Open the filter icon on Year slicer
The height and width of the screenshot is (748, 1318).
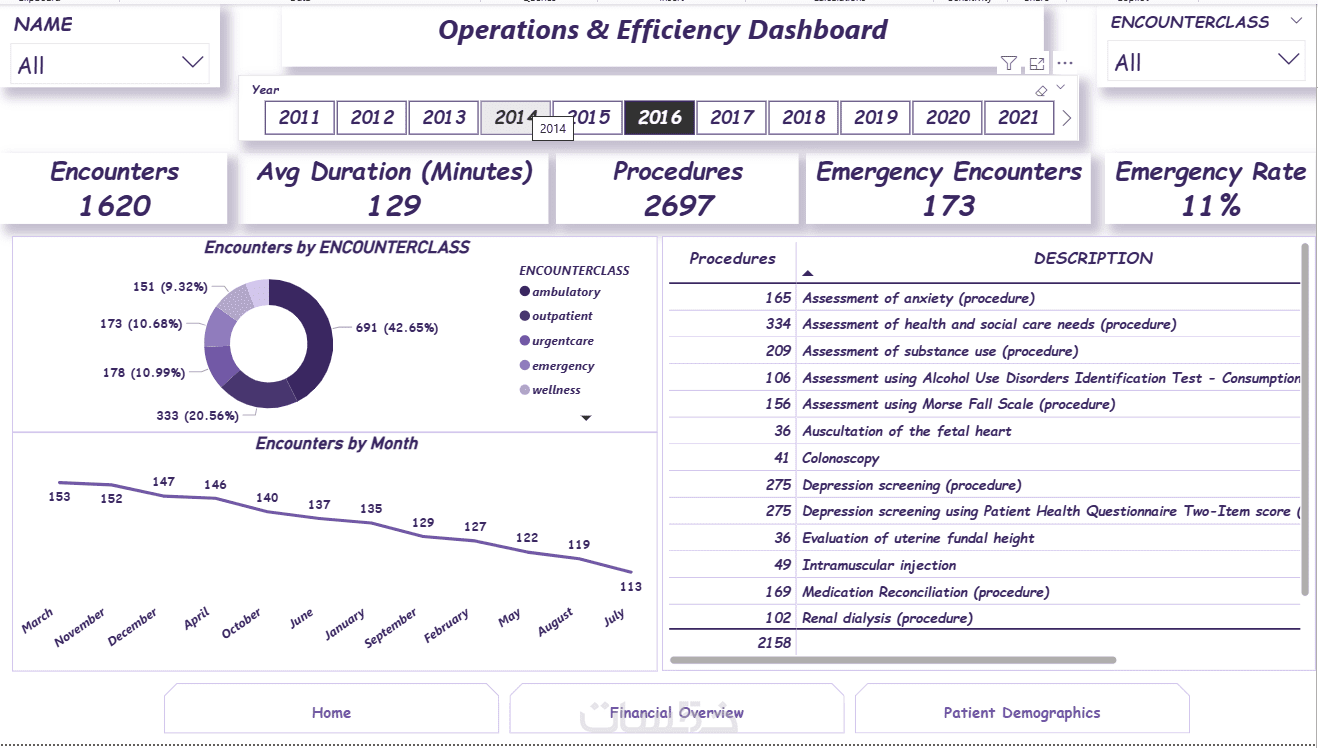(x=1009, y=64)
